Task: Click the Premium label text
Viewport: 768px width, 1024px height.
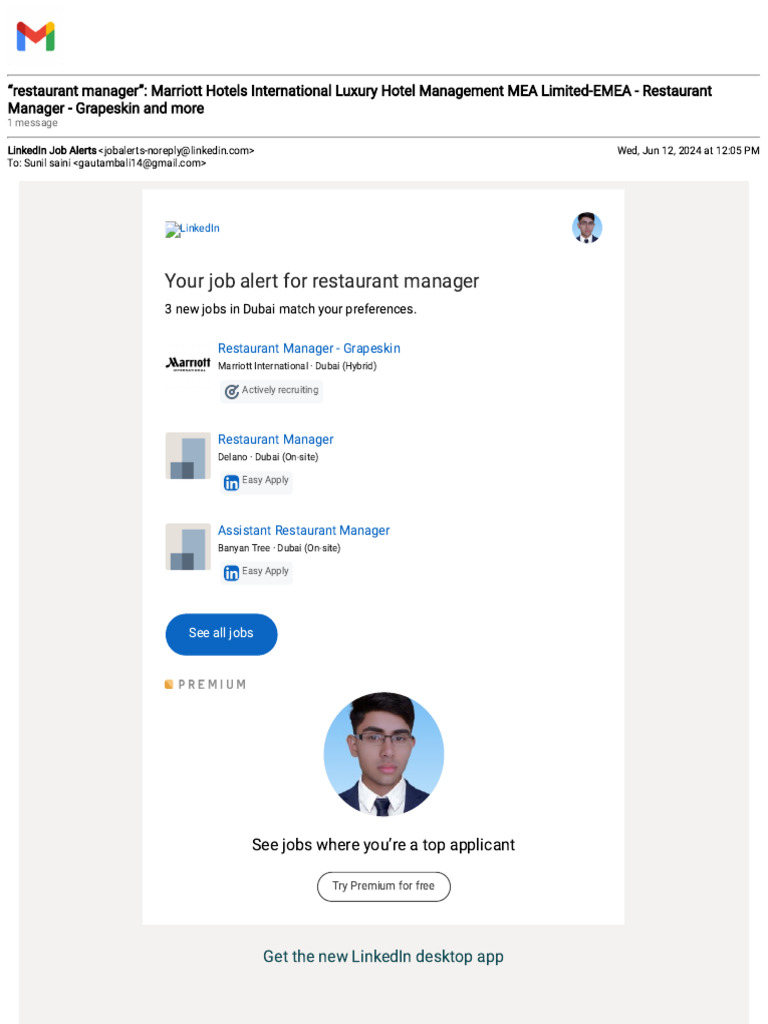Action: point(212,684)
